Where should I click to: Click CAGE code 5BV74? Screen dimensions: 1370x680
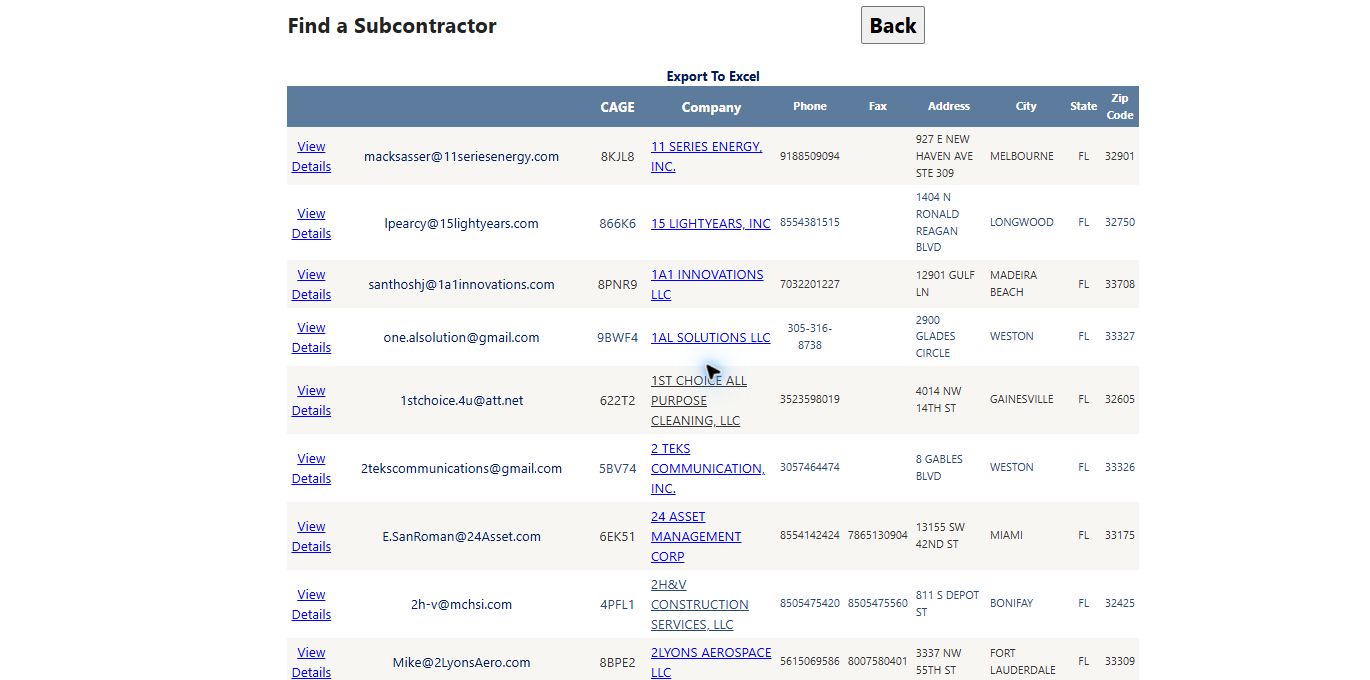coord(617,469)
